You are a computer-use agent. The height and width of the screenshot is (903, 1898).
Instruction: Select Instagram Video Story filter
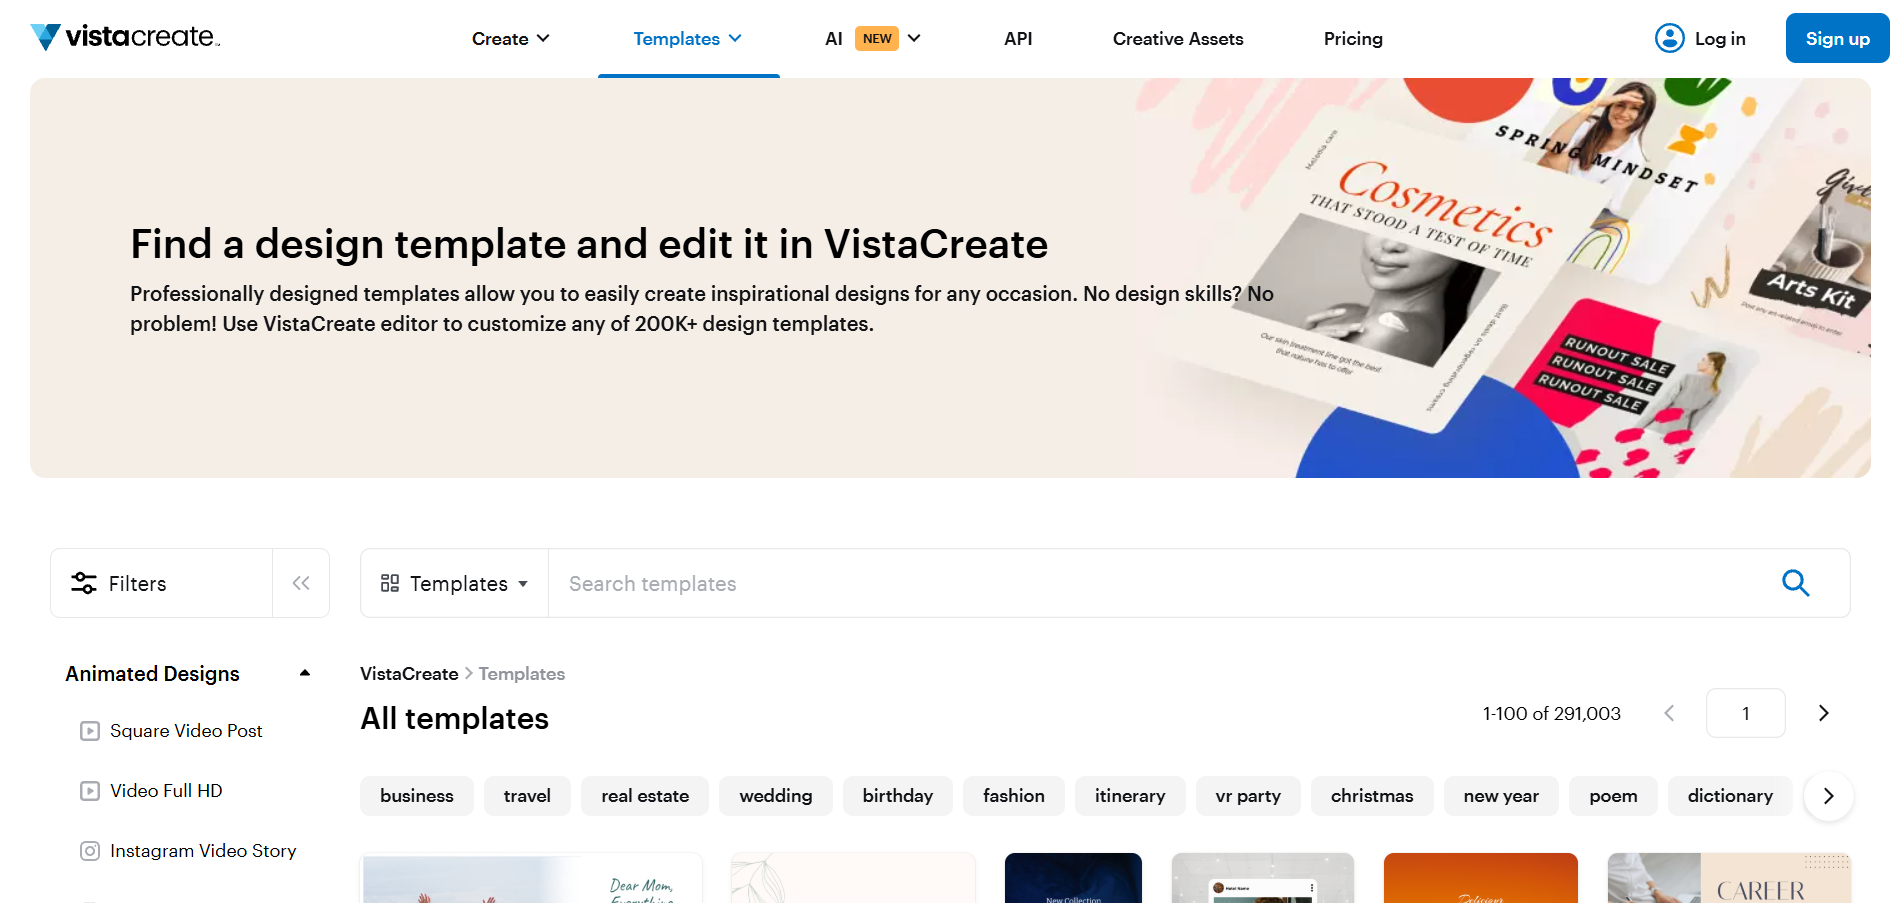pyautogui.click(x=203, y=851)
